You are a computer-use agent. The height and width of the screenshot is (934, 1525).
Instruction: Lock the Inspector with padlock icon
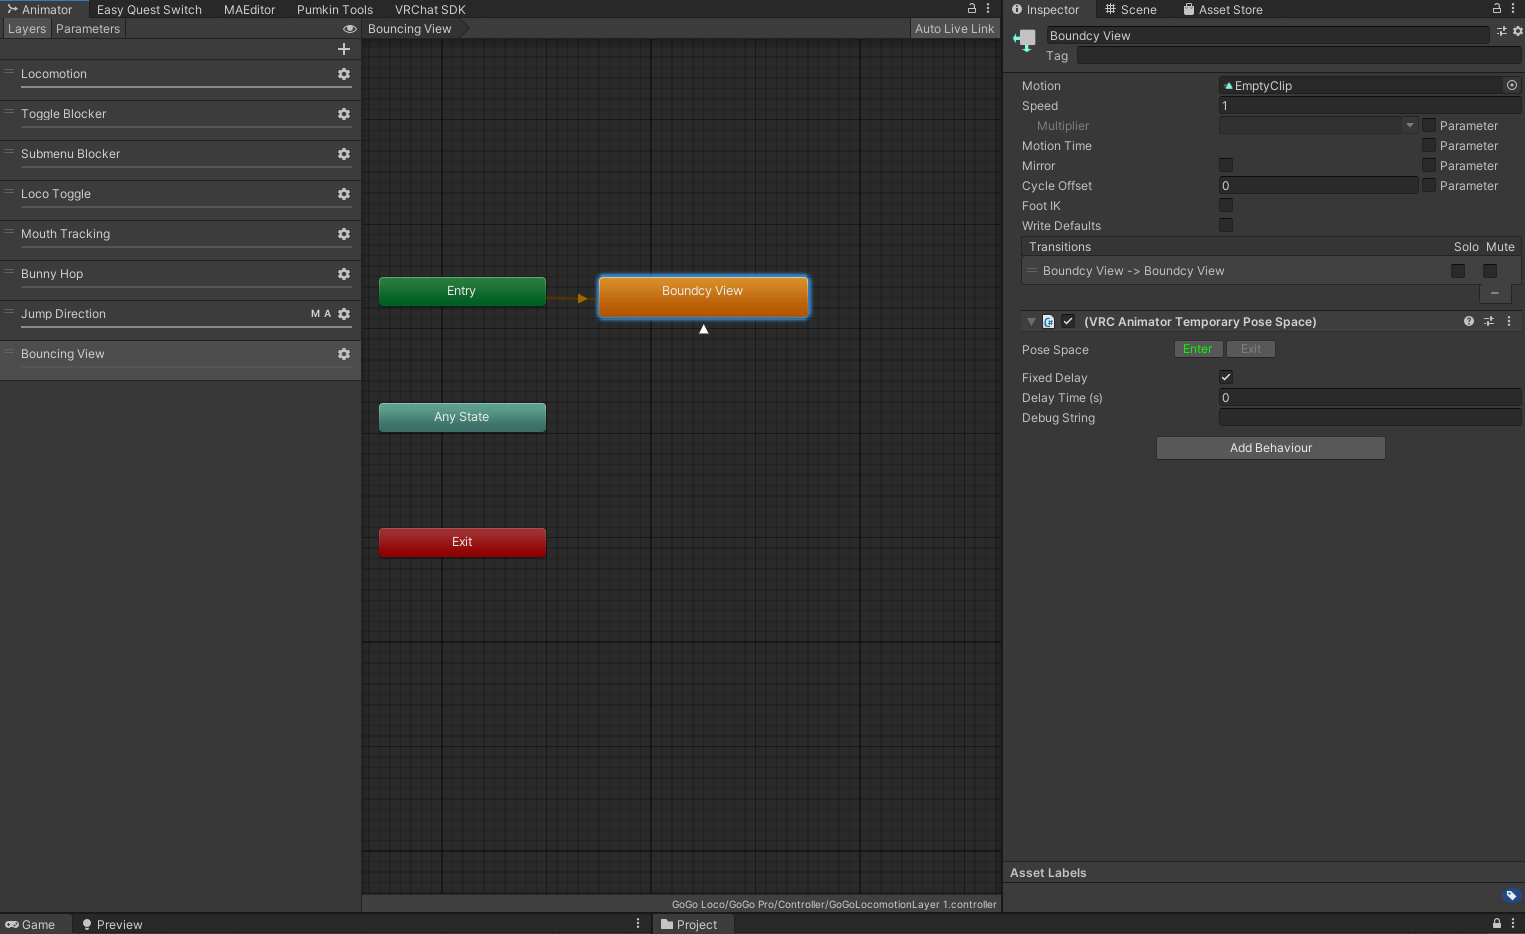(x=1497, y=8)
